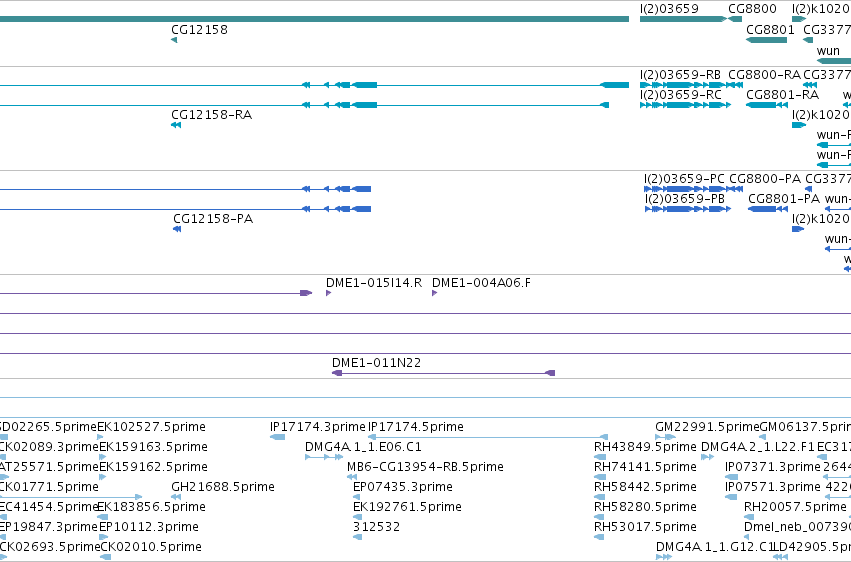Click the EK159162.5prime EST label
Screen dimensions: 851x562
point(153,467)
